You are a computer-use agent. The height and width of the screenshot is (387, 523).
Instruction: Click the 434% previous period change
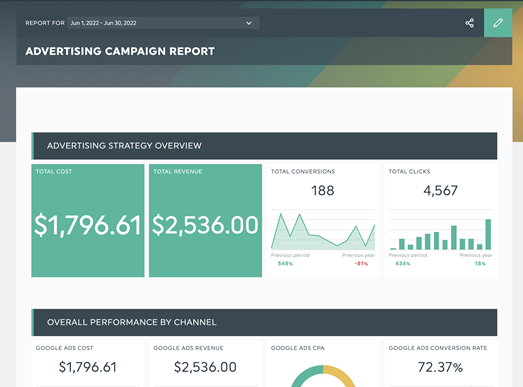coord(403,264)
